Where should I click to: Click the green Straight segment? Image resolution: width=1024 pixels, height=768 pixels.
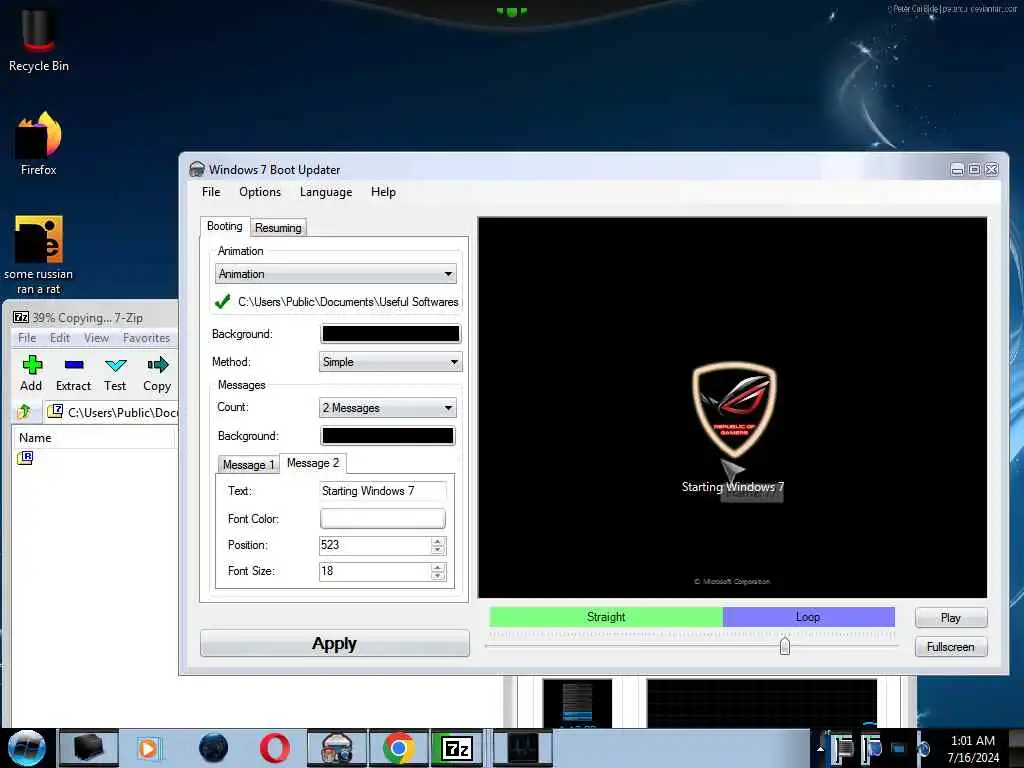pos(606,617)
